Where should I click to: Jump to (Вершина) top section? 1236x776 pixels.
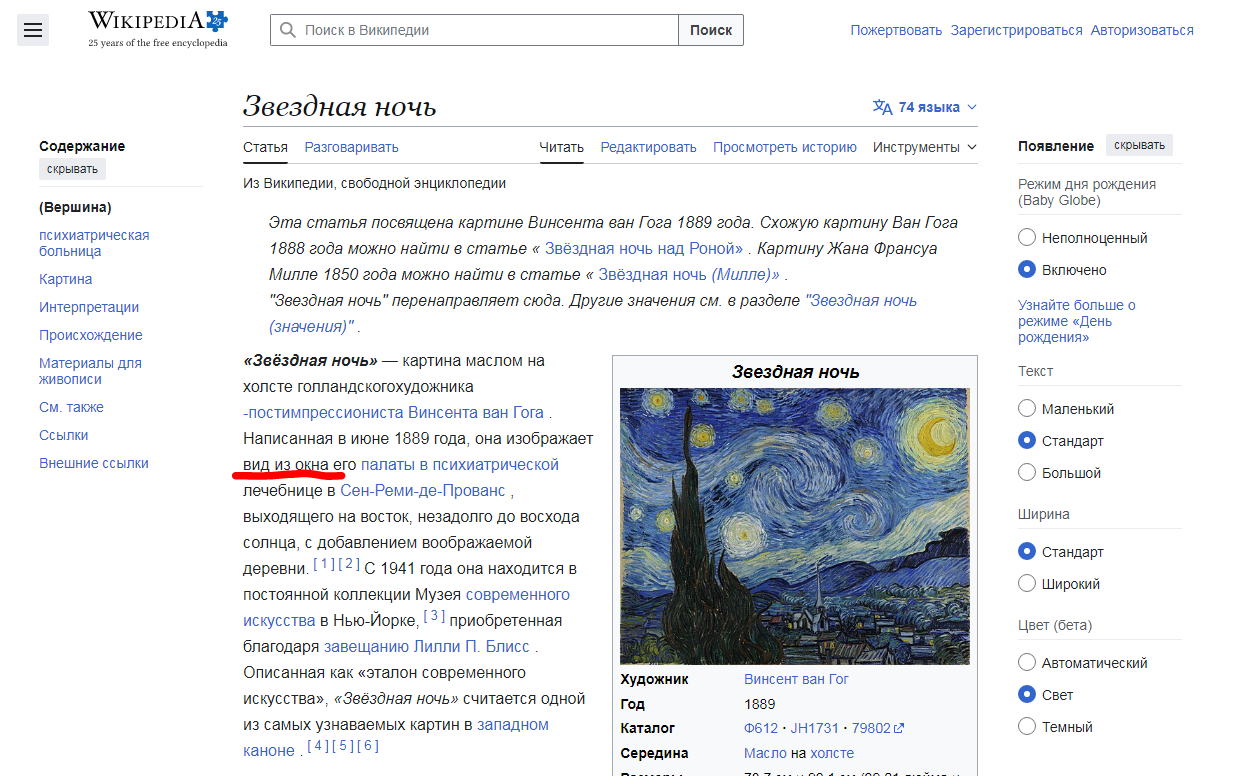pyautogui.click(x=75, y=207)
